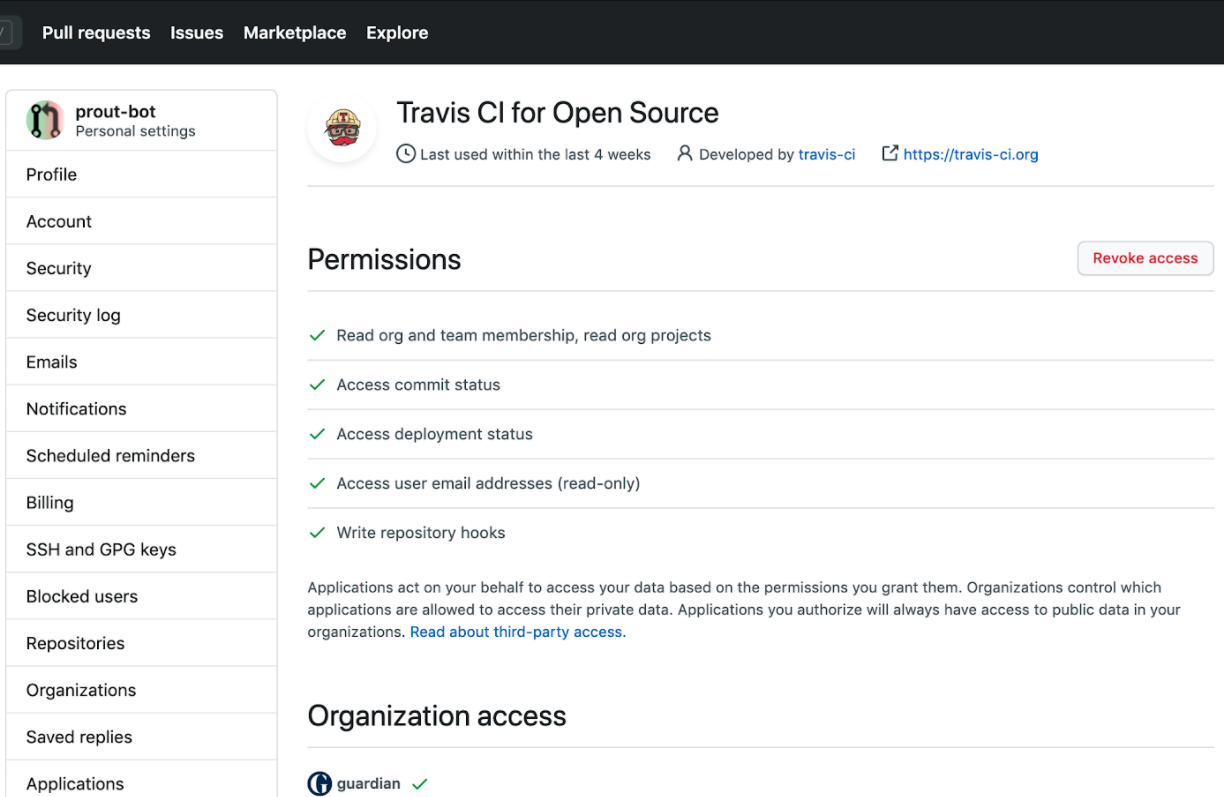The width and height of the screenshot is (1224, 797).
Task: Open Read about third-party access link
Action: click(x=516, y=632)
